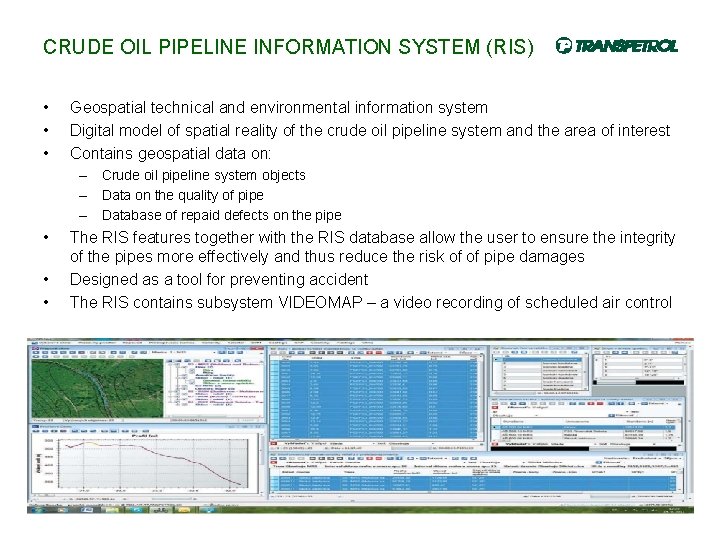Click the pipeline elevation profile chart

[146, 463]
